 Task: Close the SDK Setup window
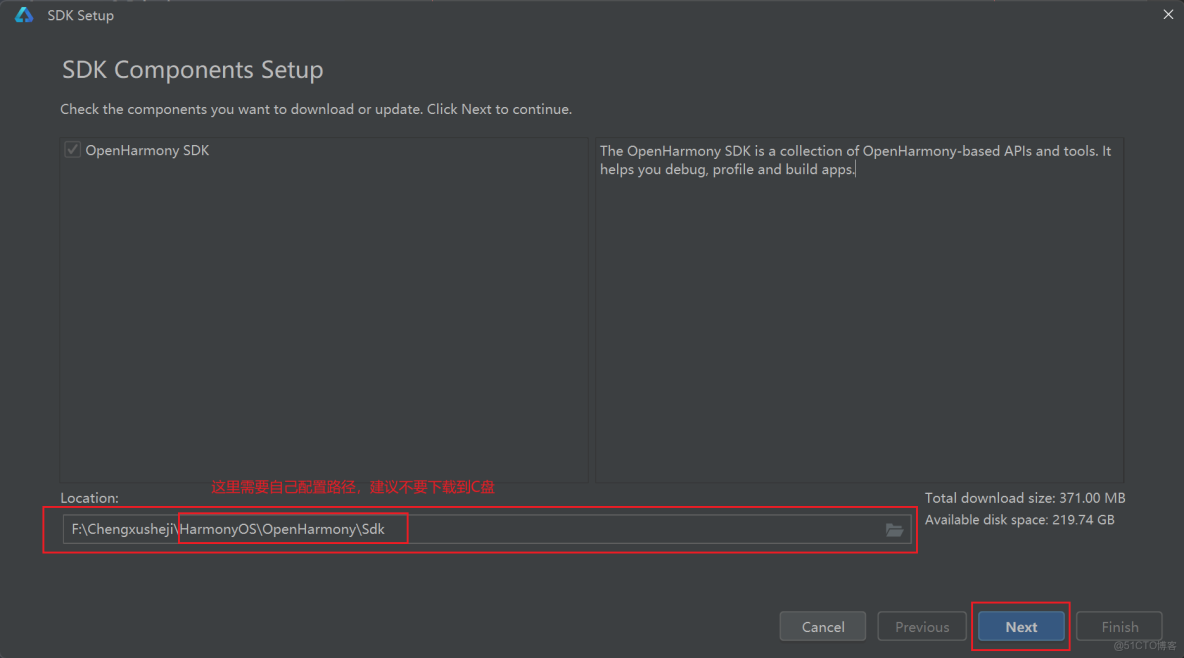pyautogui.click(x=1168, y=15)
